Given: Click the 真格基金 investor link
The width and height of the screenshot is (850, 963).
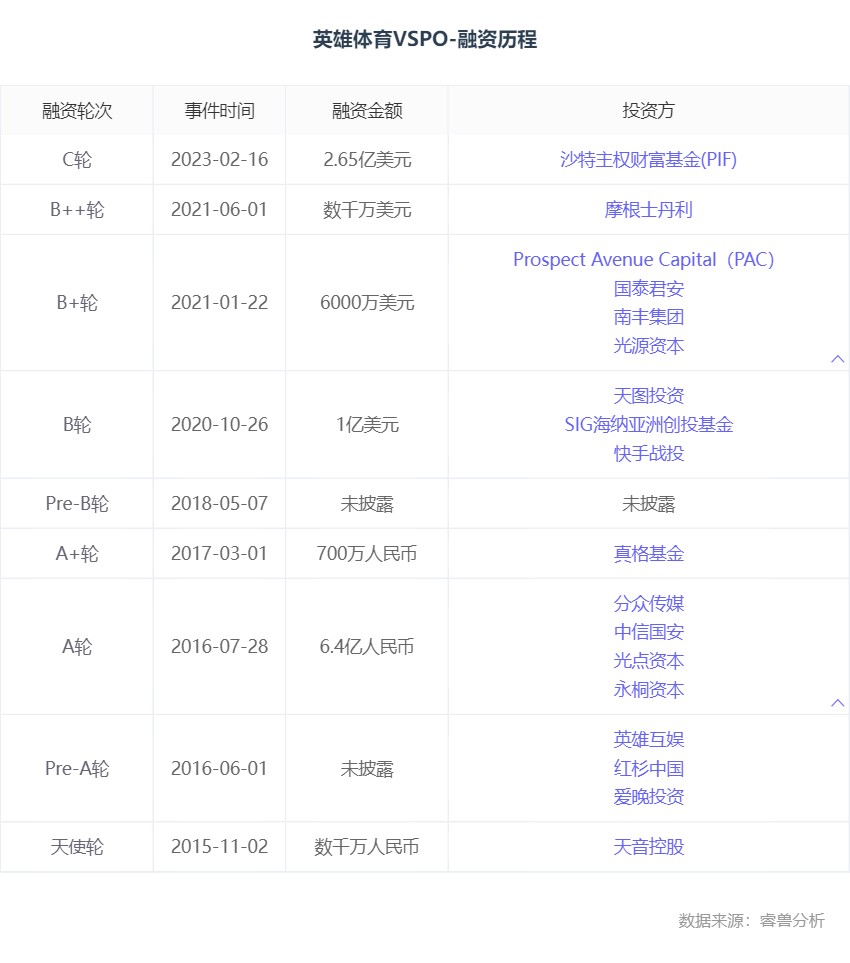Looking at the screenshot, I should click(649, 554).
